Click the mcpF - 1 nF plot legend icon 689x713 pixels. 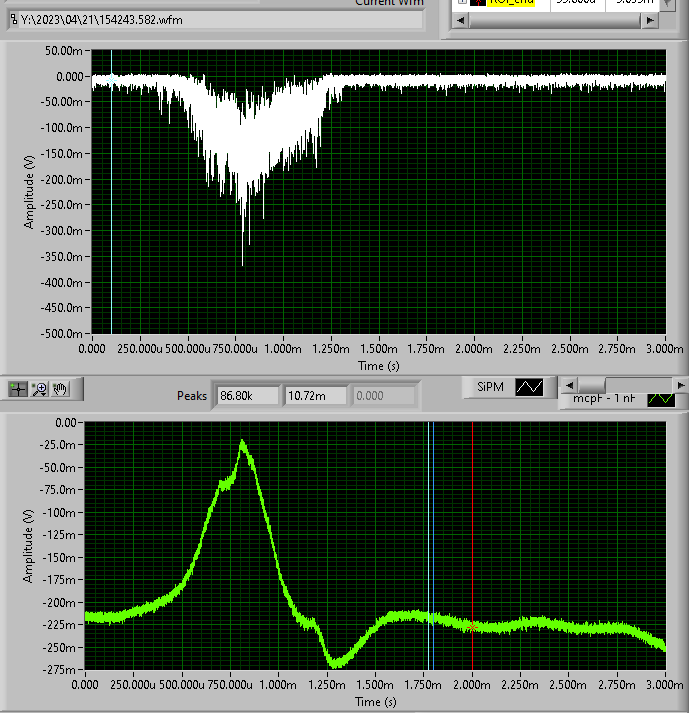661,399
